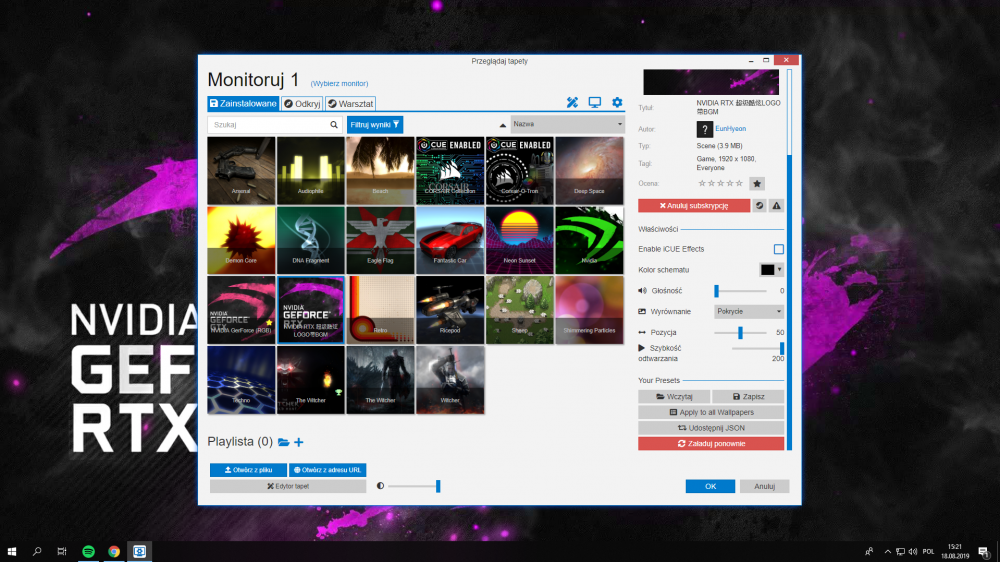Open the Nazwa sort dropdown
The width and height of the screenshot is (1000, 562).
click(x=567, y=124)
